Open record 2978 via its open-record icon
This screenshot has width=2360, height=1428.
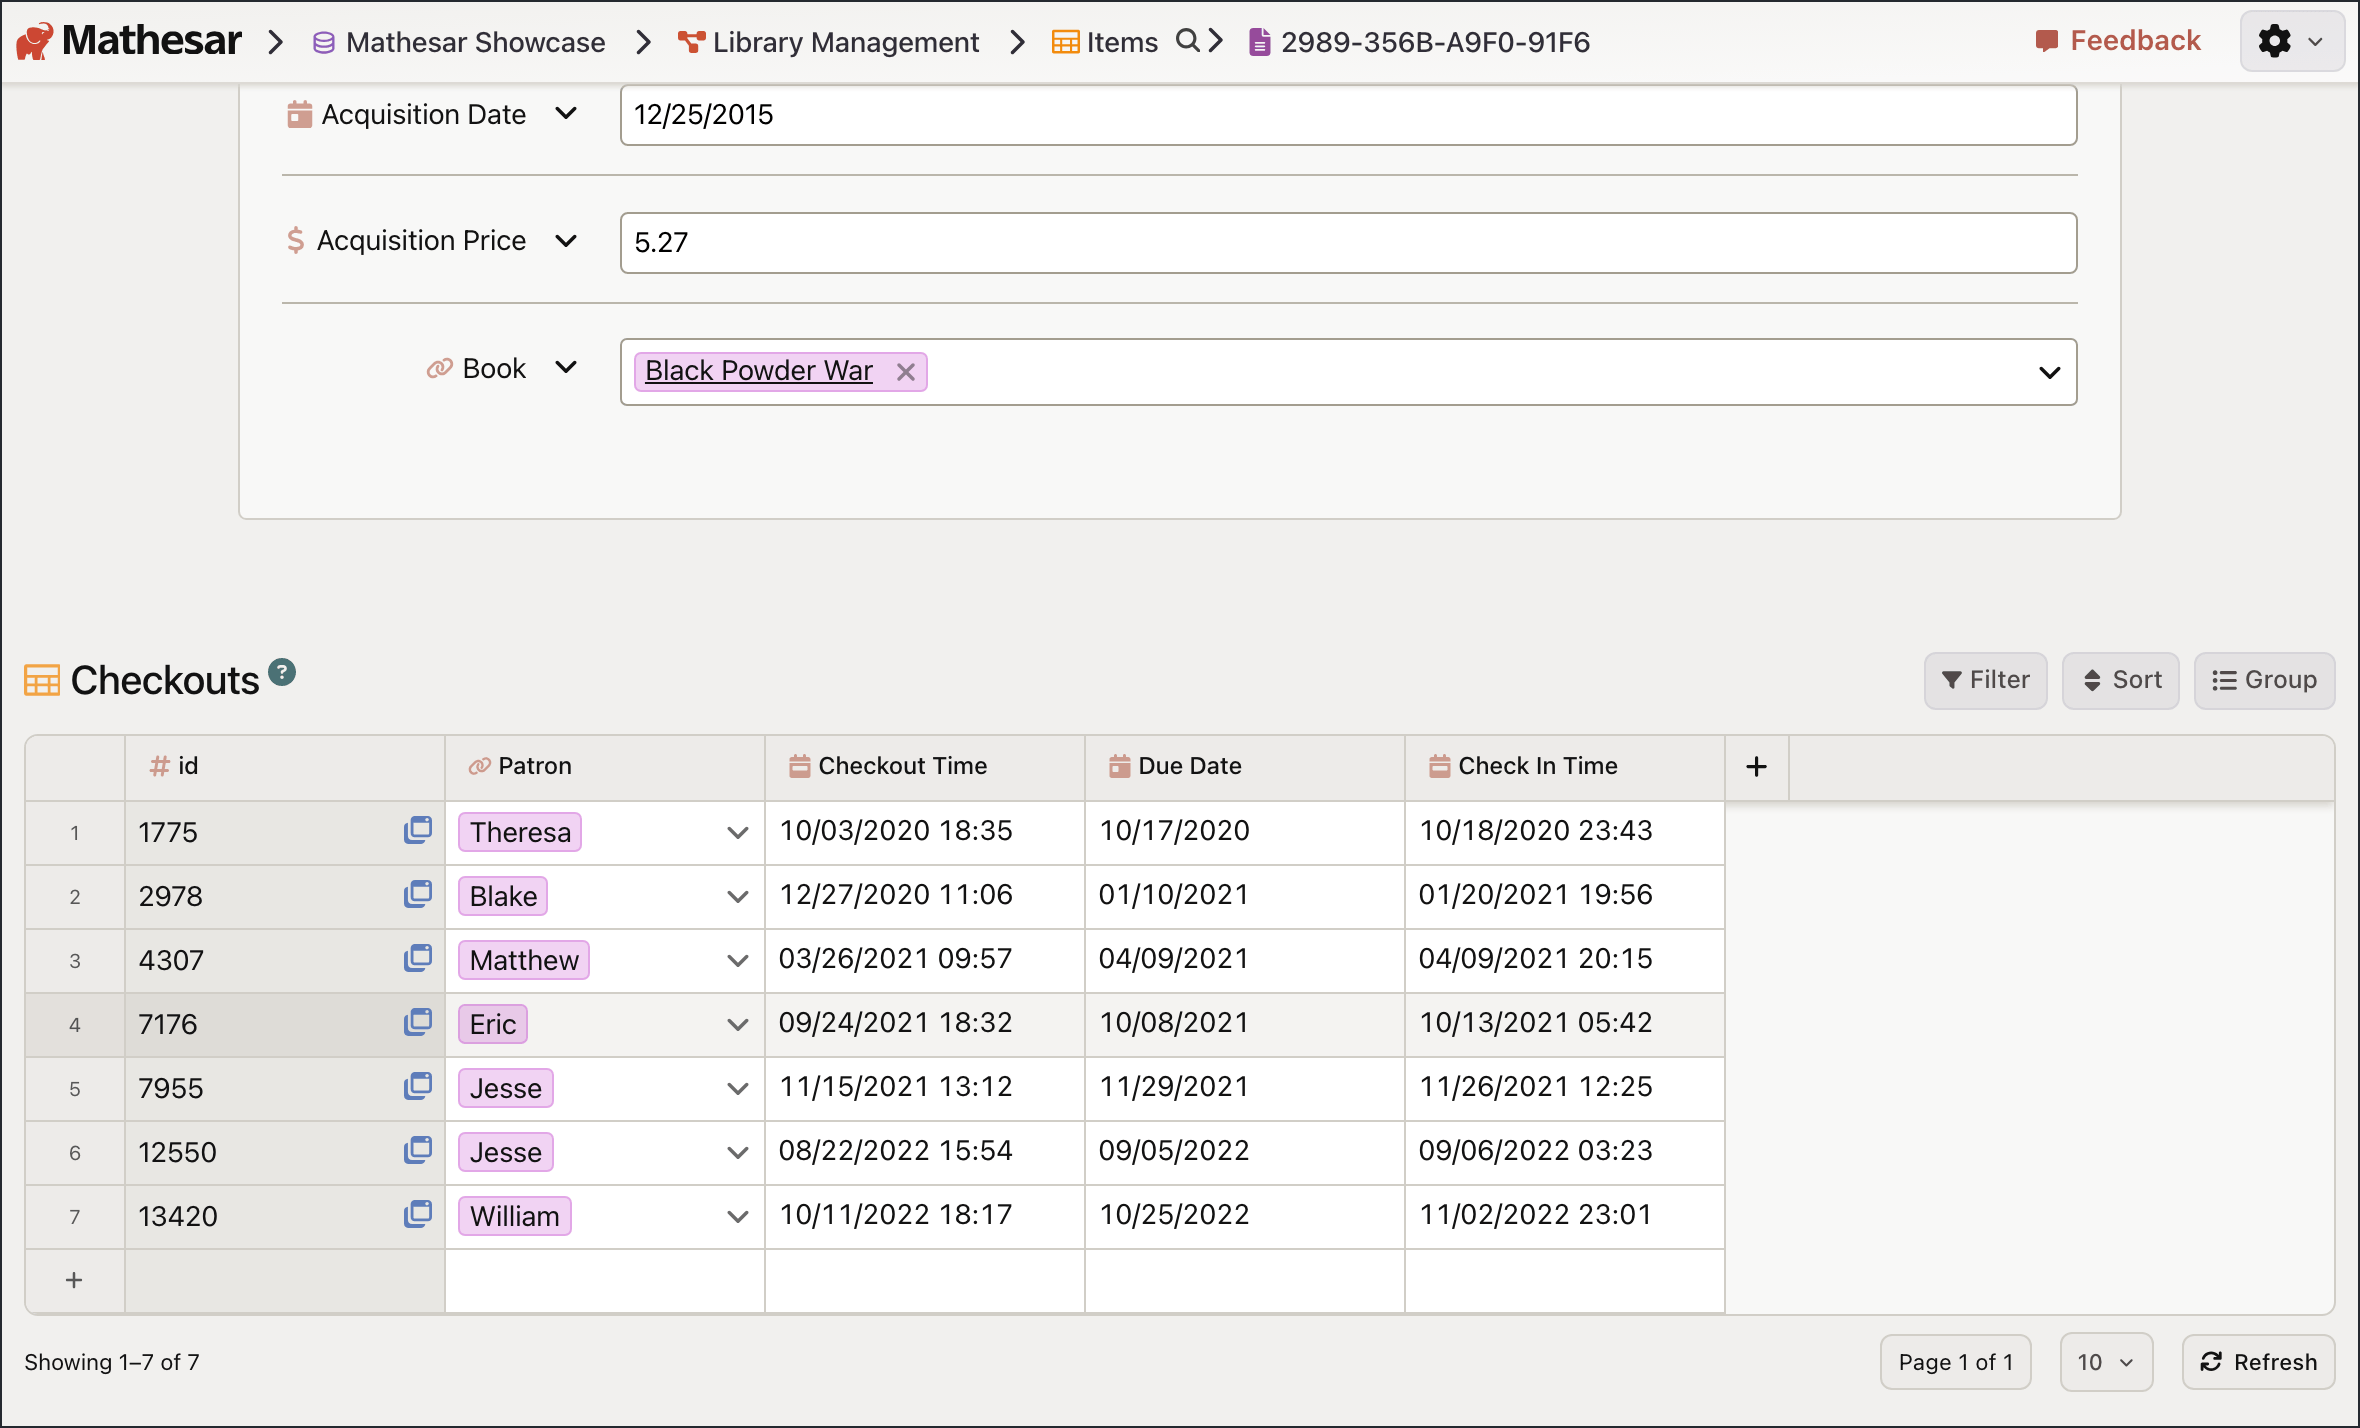point(418,894)
